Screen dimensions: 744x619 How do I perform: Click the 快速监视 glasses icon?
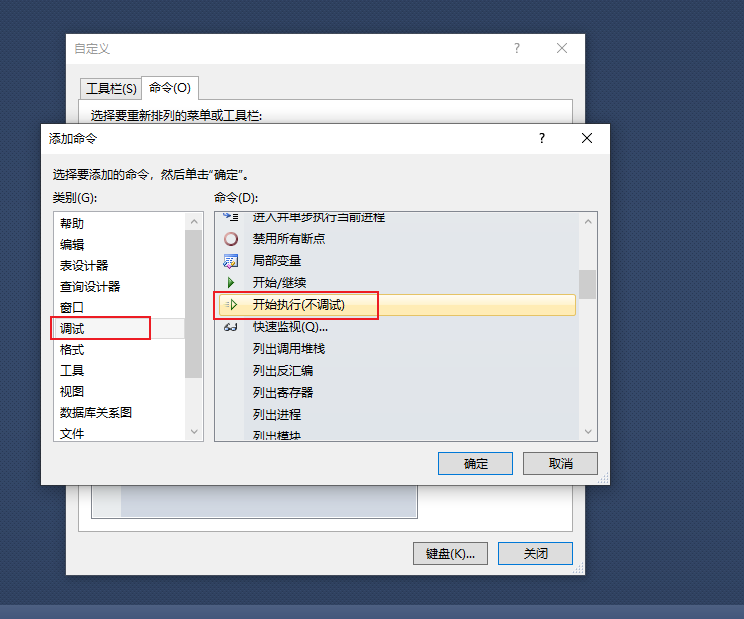(231, 327)
